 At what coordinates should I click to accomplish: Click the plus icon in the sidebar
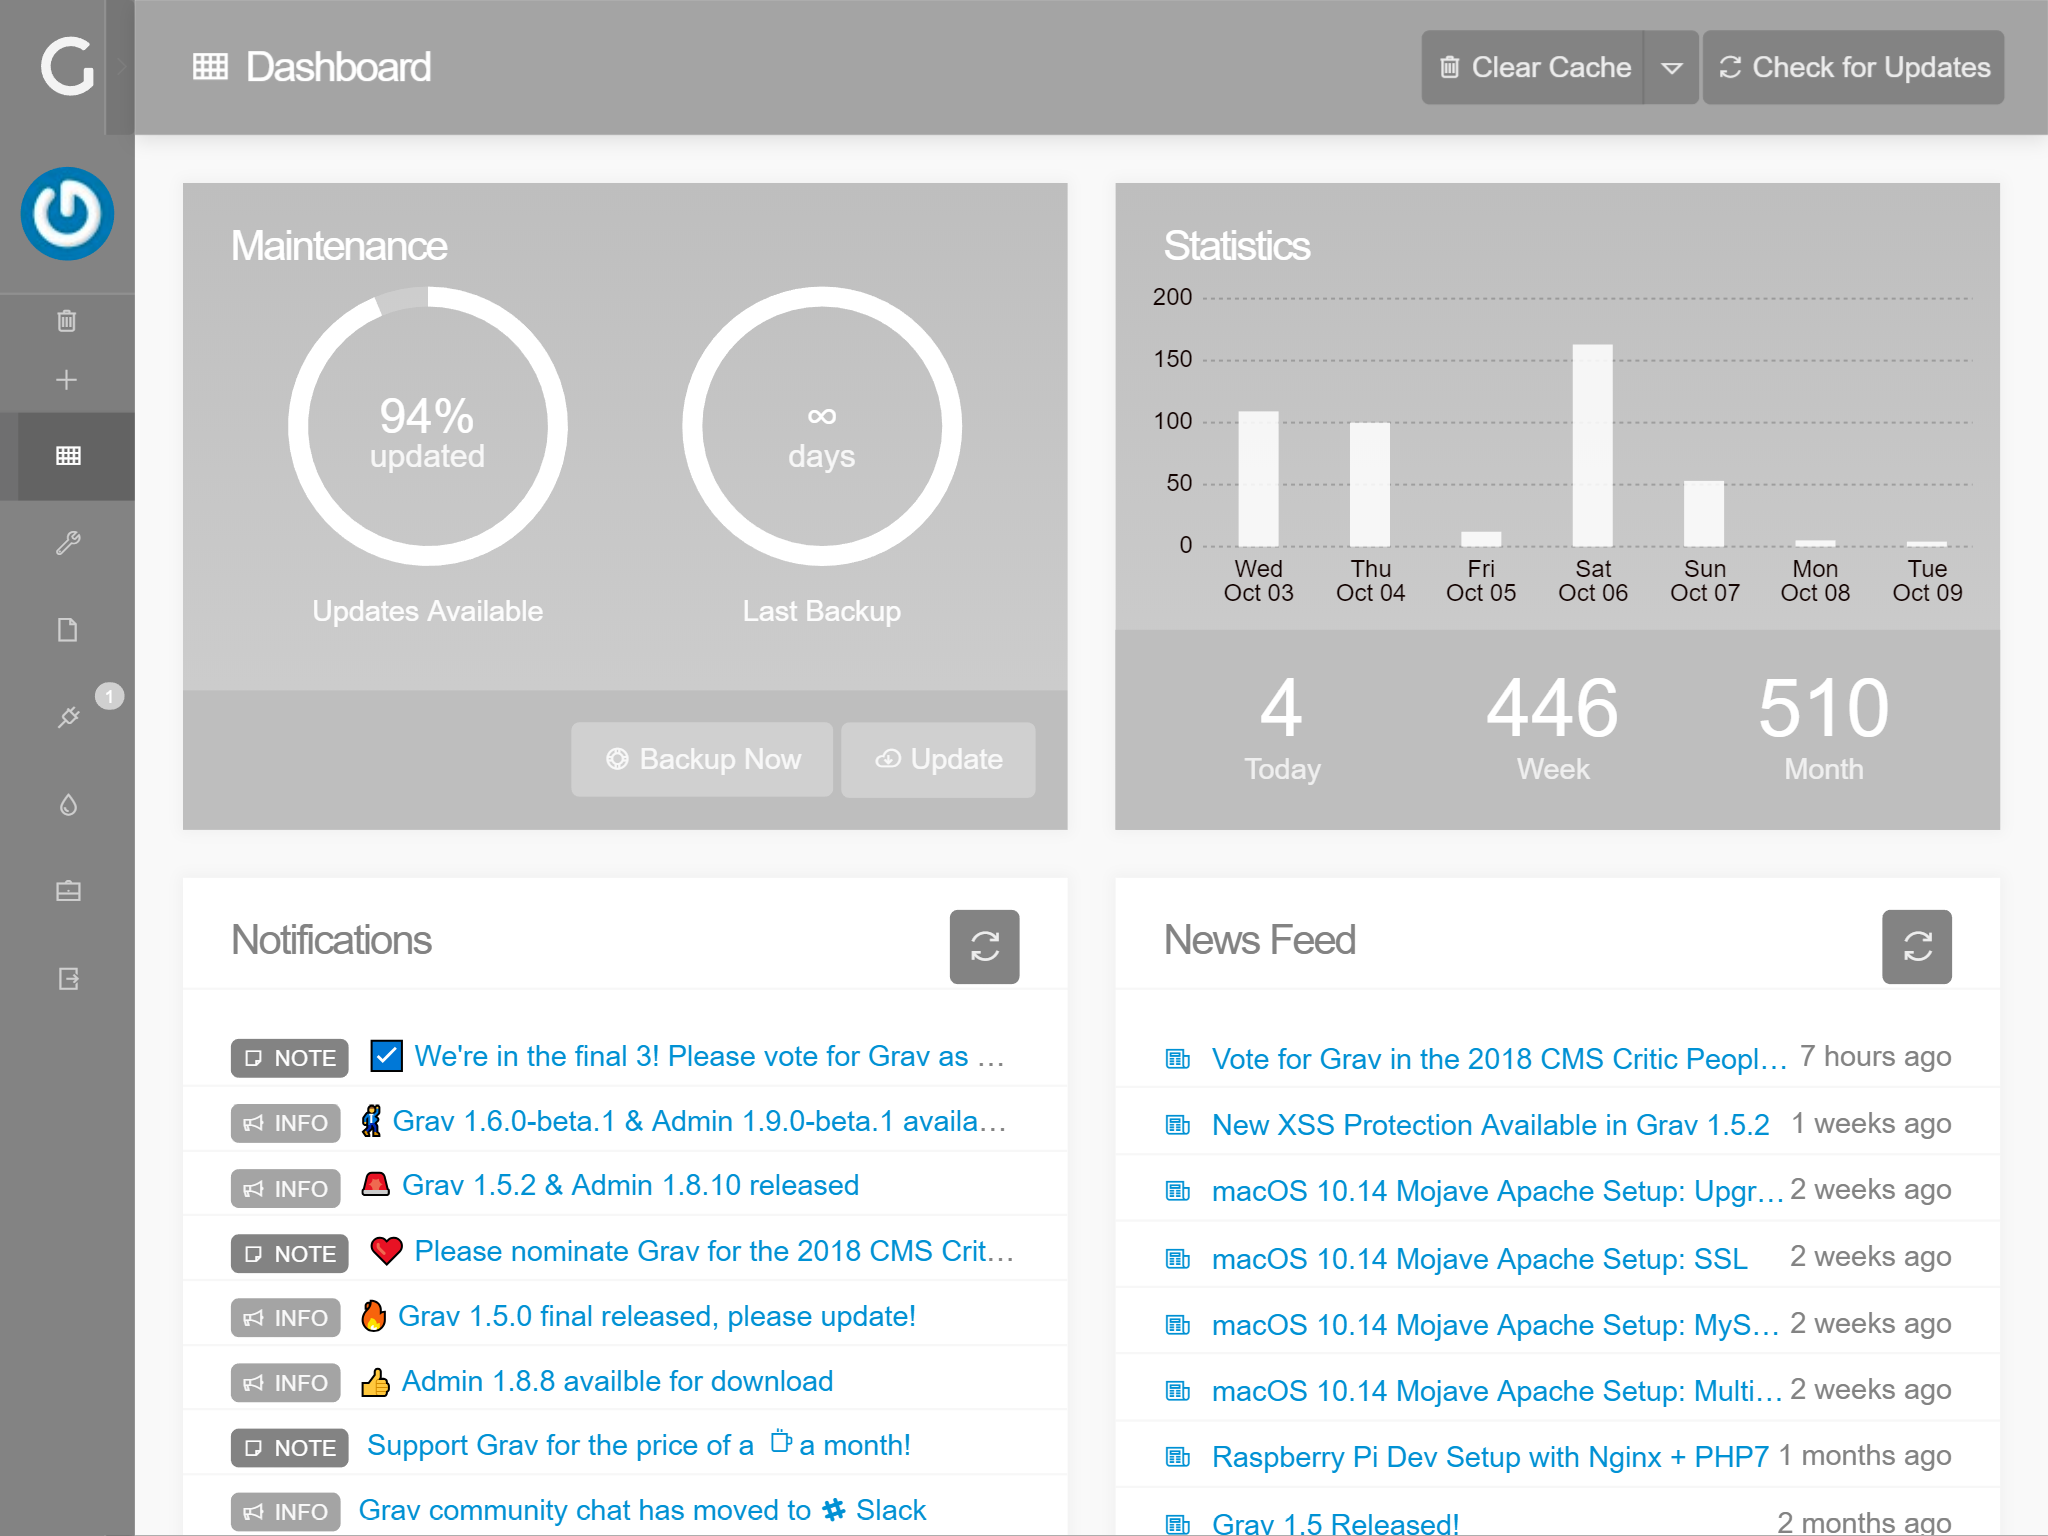click(x=67, y=380)
